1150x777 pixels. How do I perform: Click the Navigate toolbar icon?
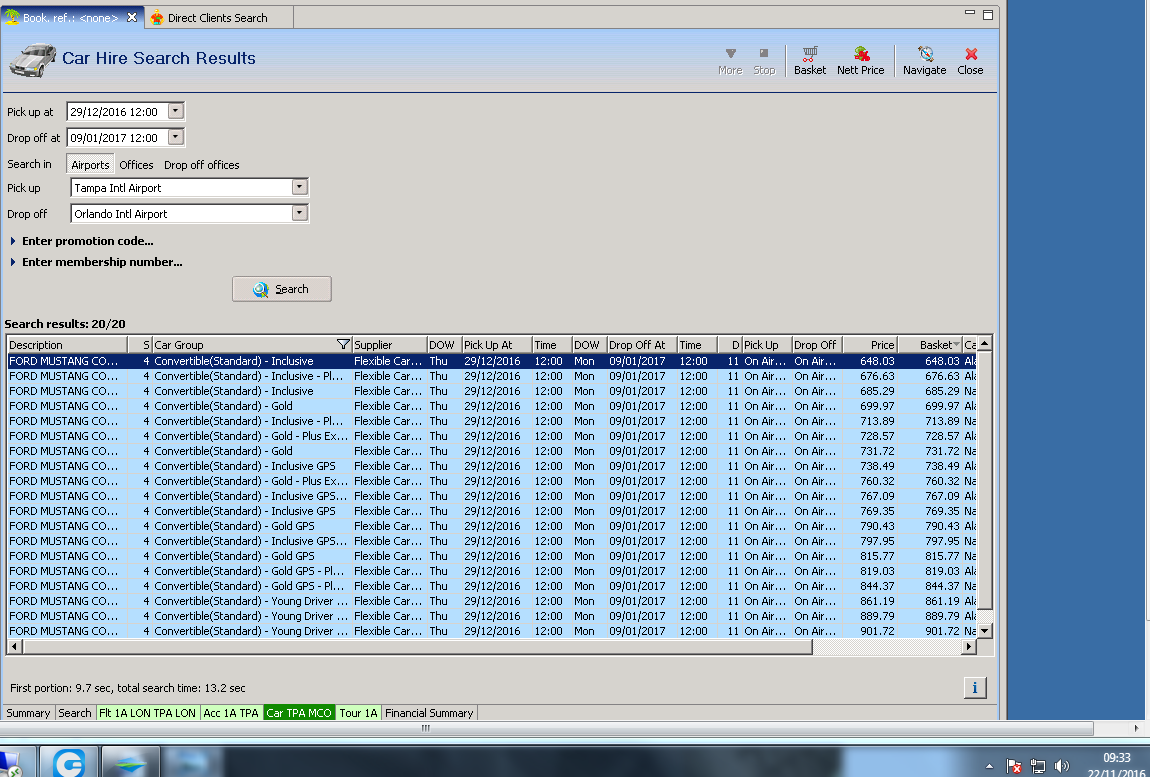[924, 60]
